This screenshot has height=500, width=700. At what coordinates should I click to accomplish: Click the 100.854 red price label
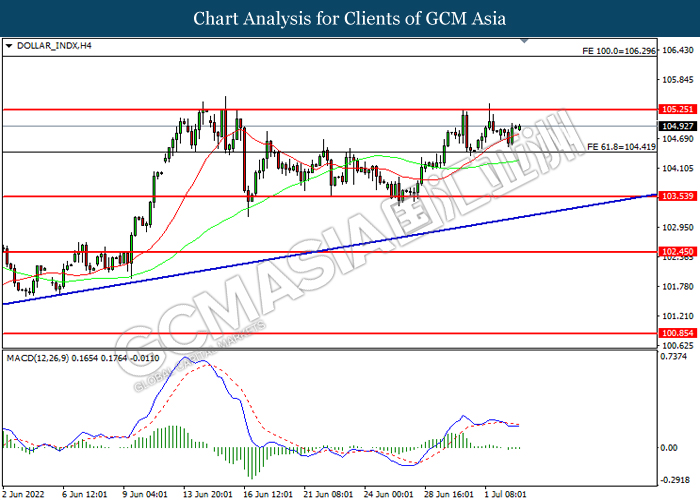[x=677, y=333]
